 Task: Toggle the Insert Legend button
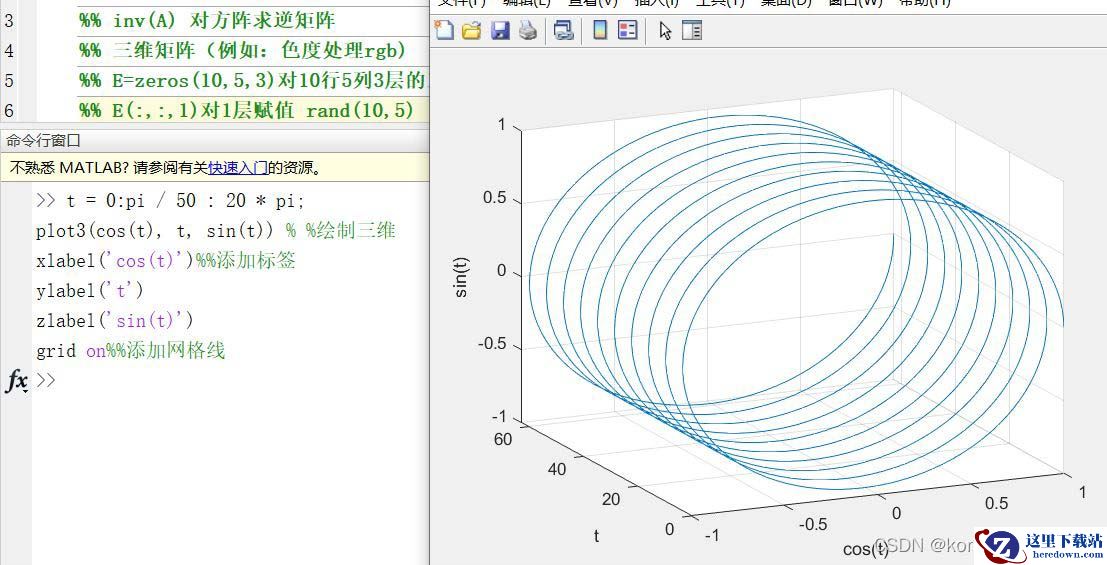628,31
